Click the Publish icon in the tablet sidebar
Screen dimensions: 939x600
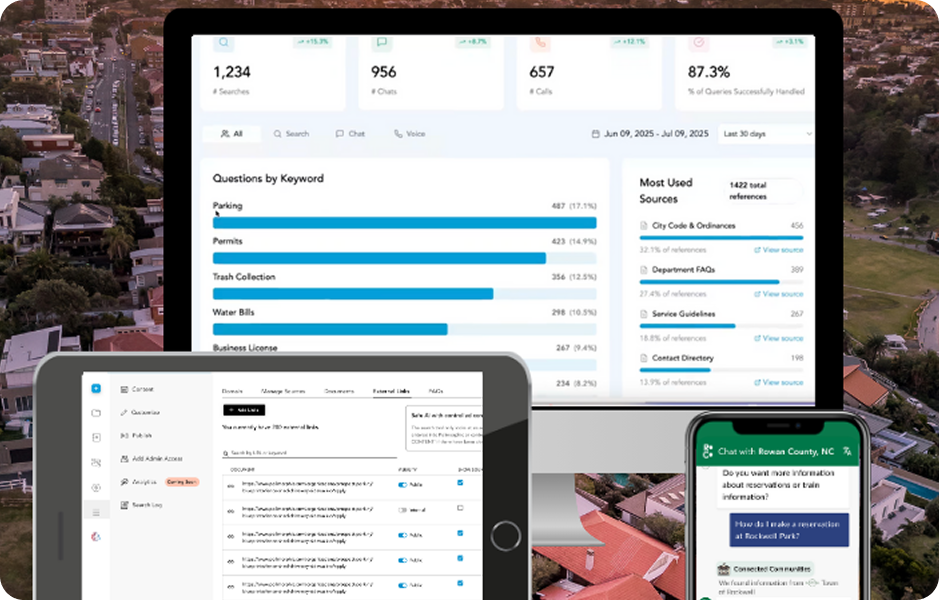click(x=124, y=435)
